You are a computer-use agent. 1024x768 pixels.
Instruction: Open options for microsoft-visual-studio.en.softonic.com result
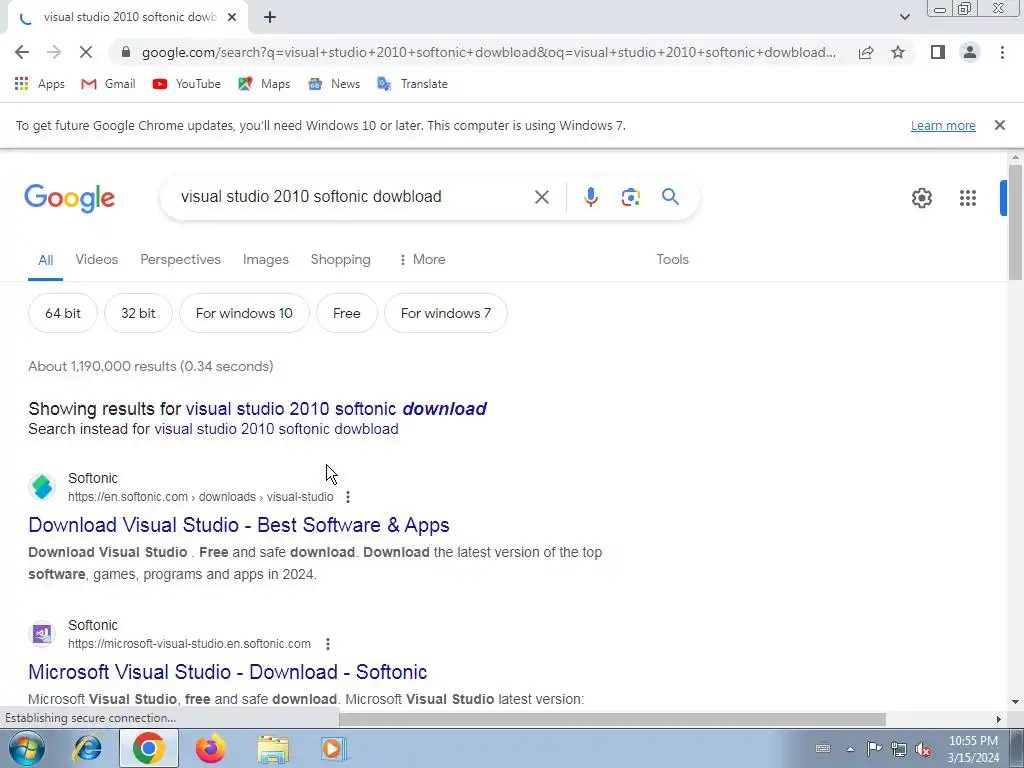pos(328,644)
